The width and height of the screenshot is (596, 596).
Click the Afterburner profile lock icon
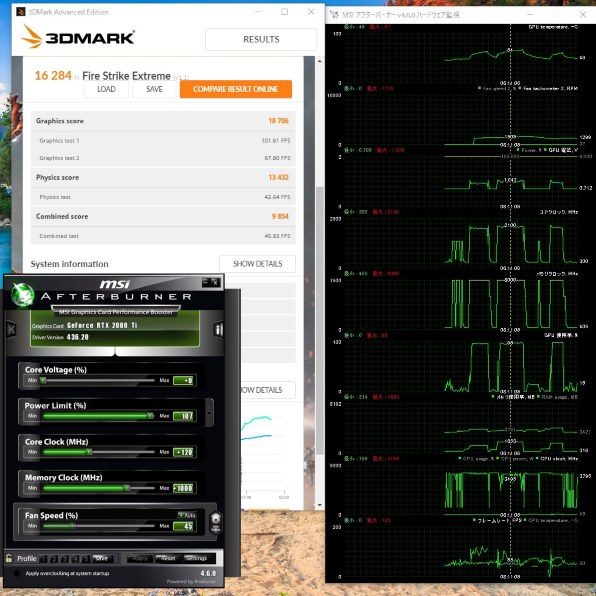coord(8,558)
